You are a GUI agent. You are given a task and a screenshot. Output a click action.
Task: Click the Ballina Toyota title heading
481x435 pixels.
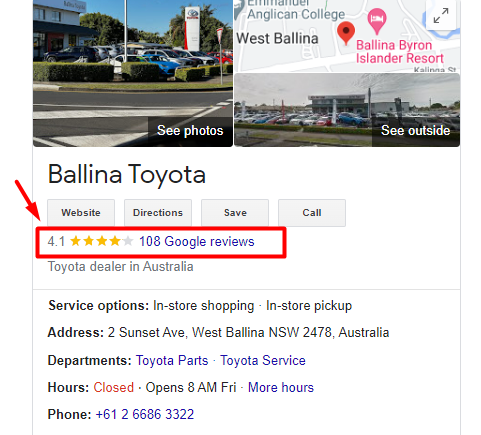pos(127,174)
